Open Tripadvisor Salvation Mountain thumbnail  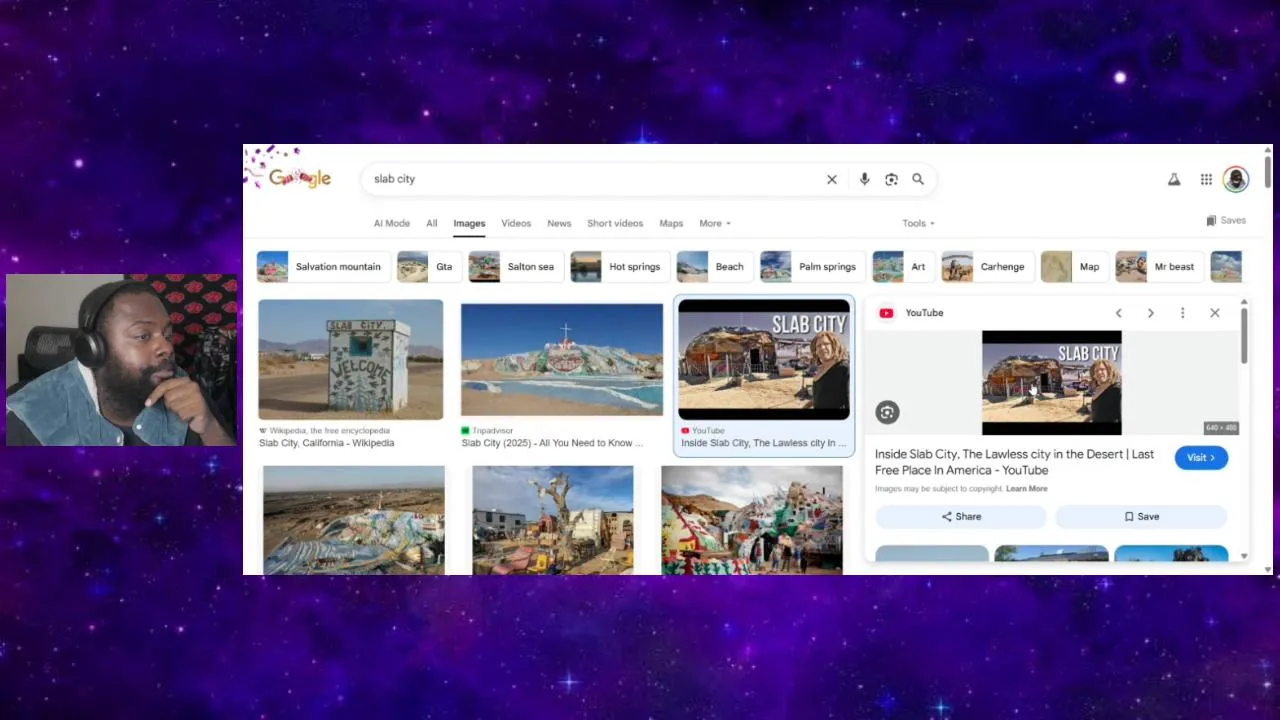pos(562,360)
